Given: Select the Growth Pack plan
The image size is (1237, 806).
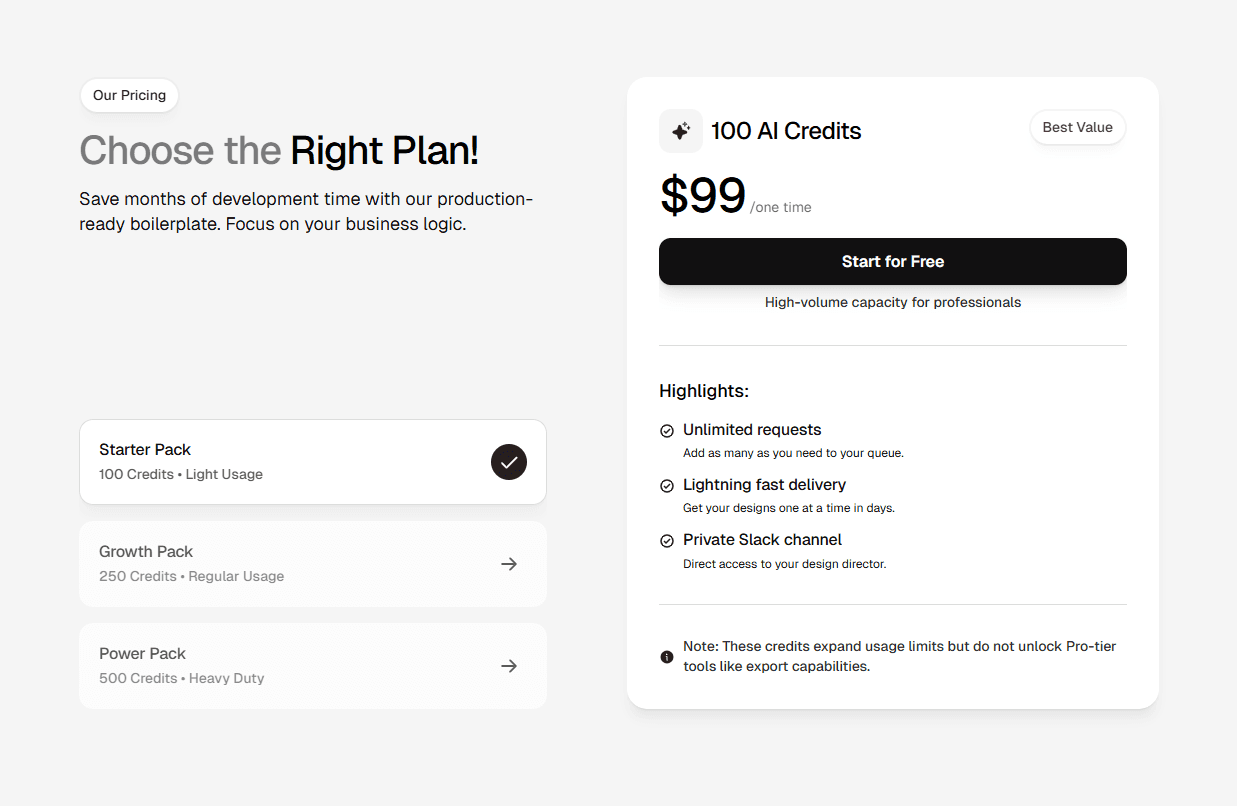Looking at the screenshot, I should (312, 563).
